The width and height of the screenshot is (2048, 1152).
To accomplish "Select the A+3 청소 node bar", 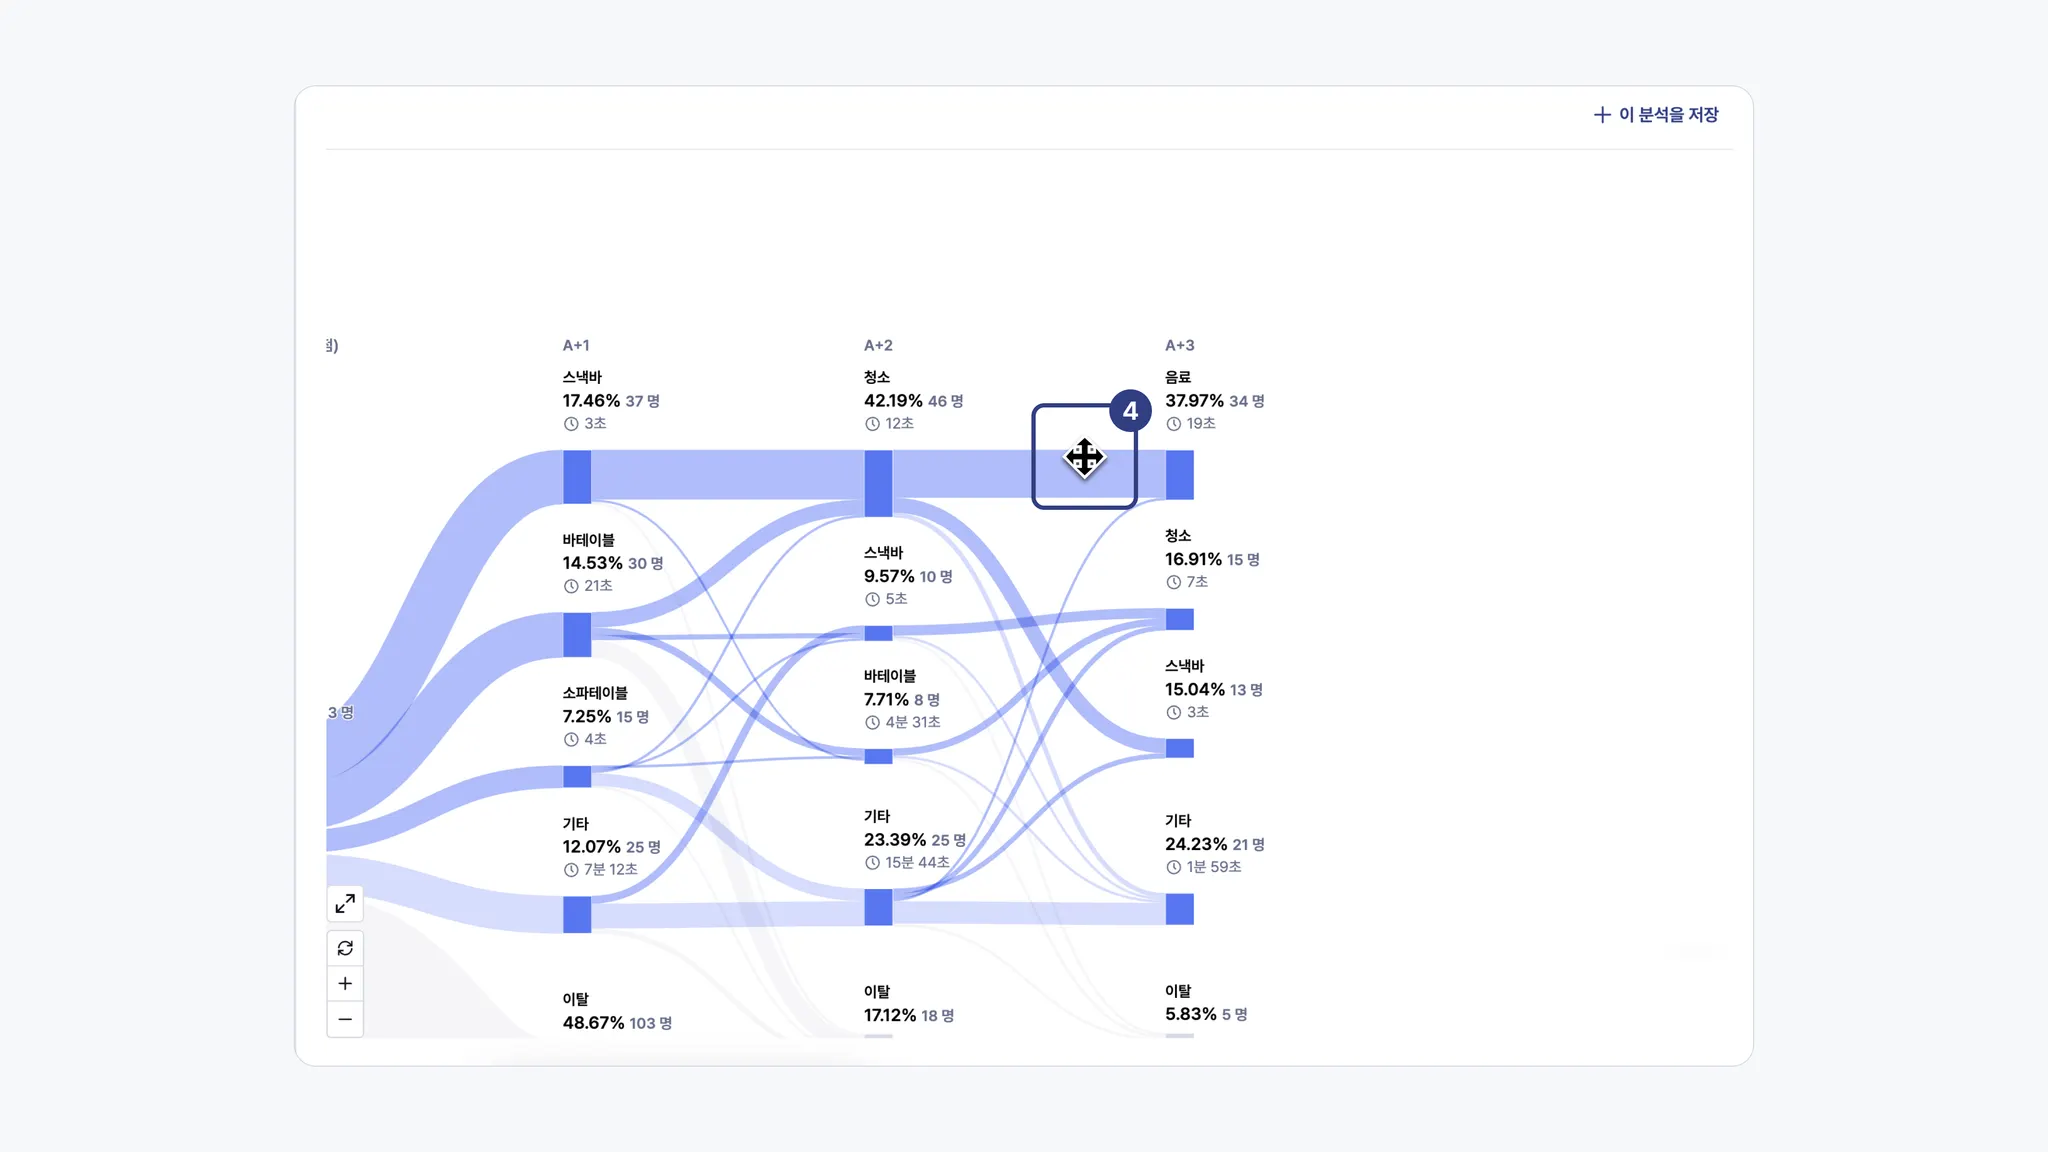I will (x=1180, y=620).
